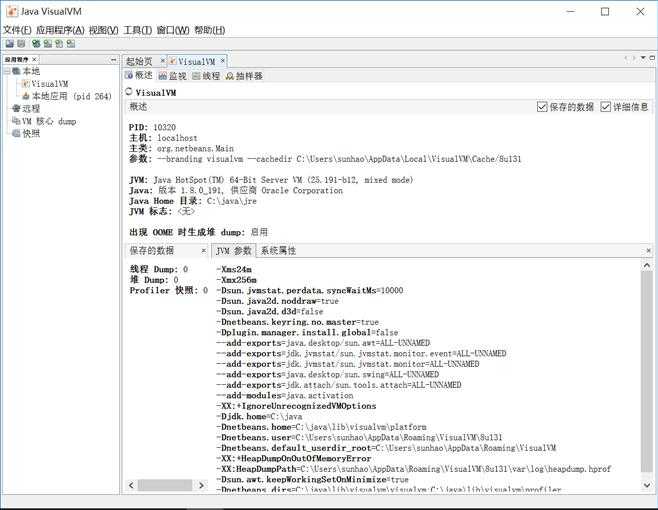Open the 应用程序(A) menu
The image size is (658, 510).
(x=60, y=30)
